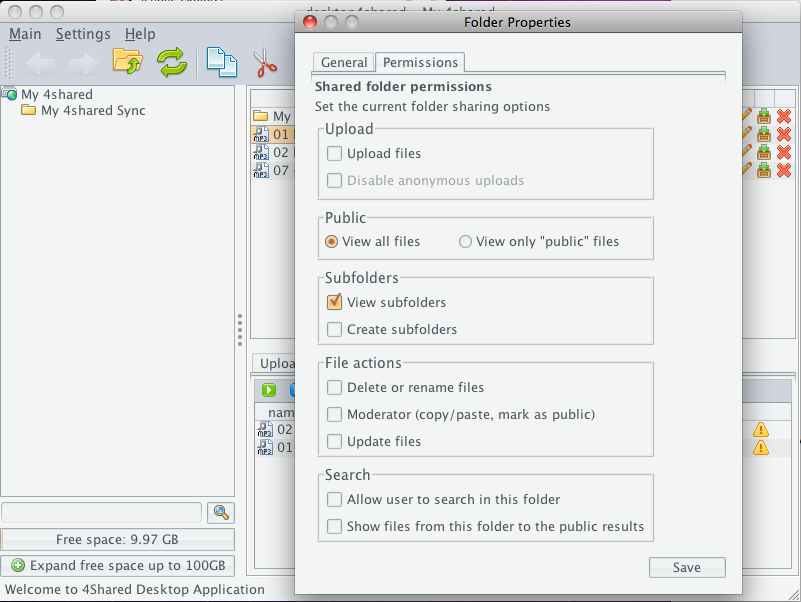Click the folder upload toolbar icon
The image size is (801, 602).
pyautogui.click(x=127, y=62)
